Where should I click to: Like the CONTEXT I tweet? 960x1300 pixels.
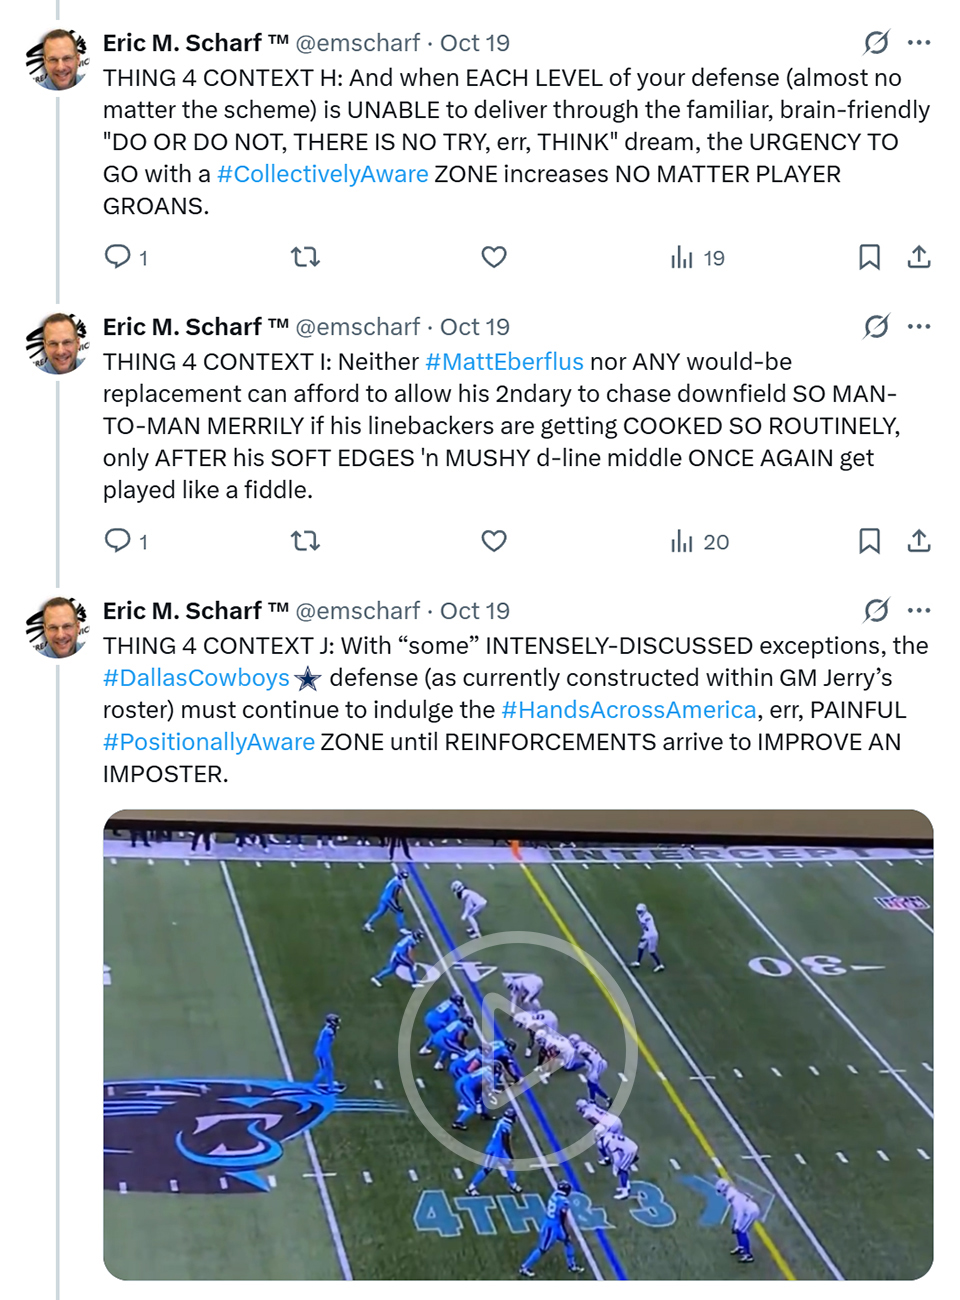coord(494,541)
